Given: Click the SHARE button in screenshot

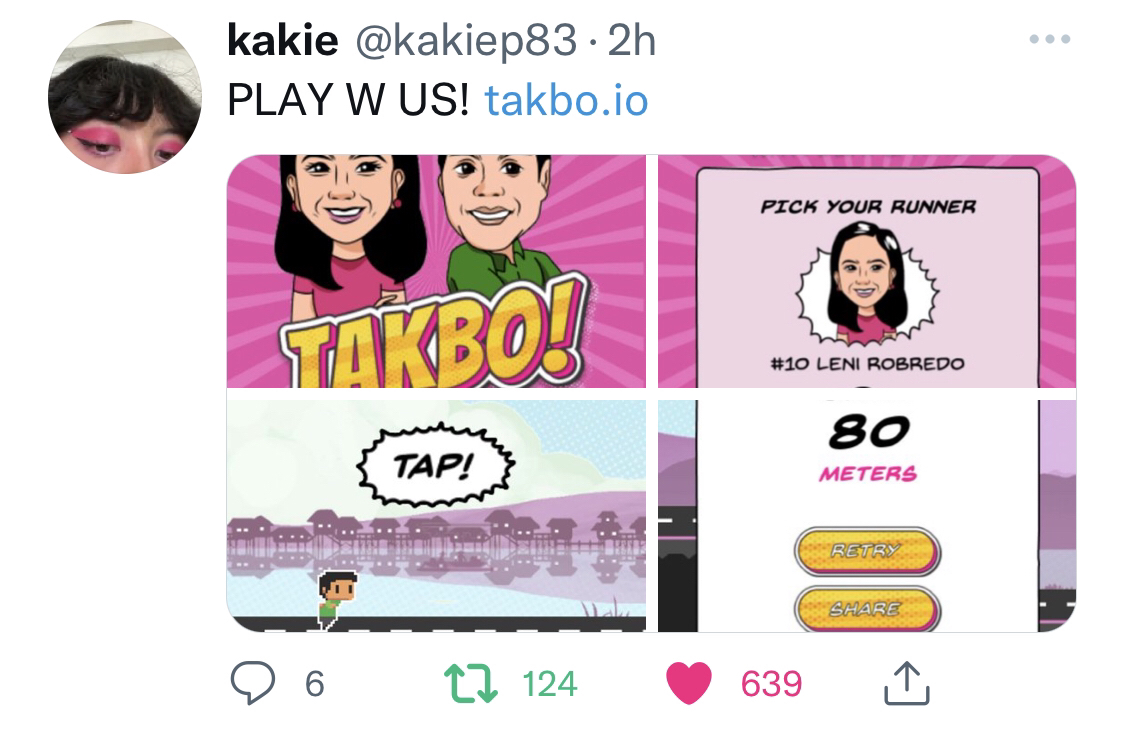Looking at the screenshot, I should pyautogui.click(x=867, y=609).
